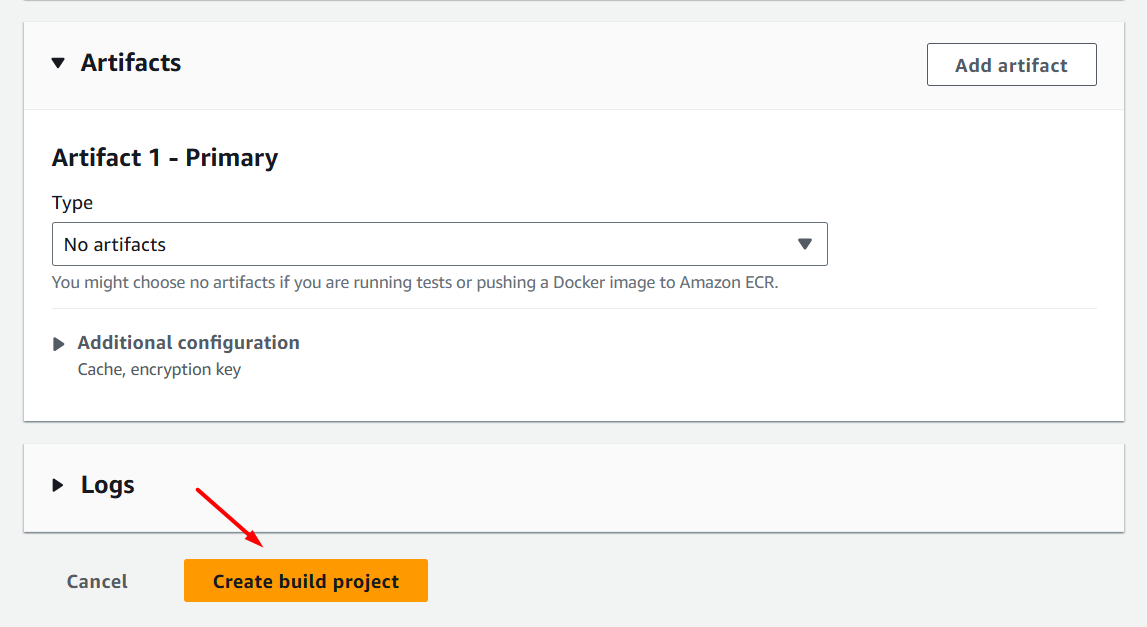
Task: Click Create build project button
Action: coord(305,581)
